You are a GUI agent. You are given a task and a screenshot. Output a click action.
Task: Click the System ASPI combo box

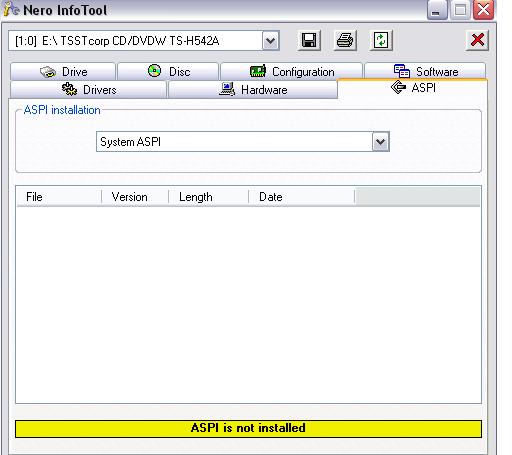[x=243, y=142]
